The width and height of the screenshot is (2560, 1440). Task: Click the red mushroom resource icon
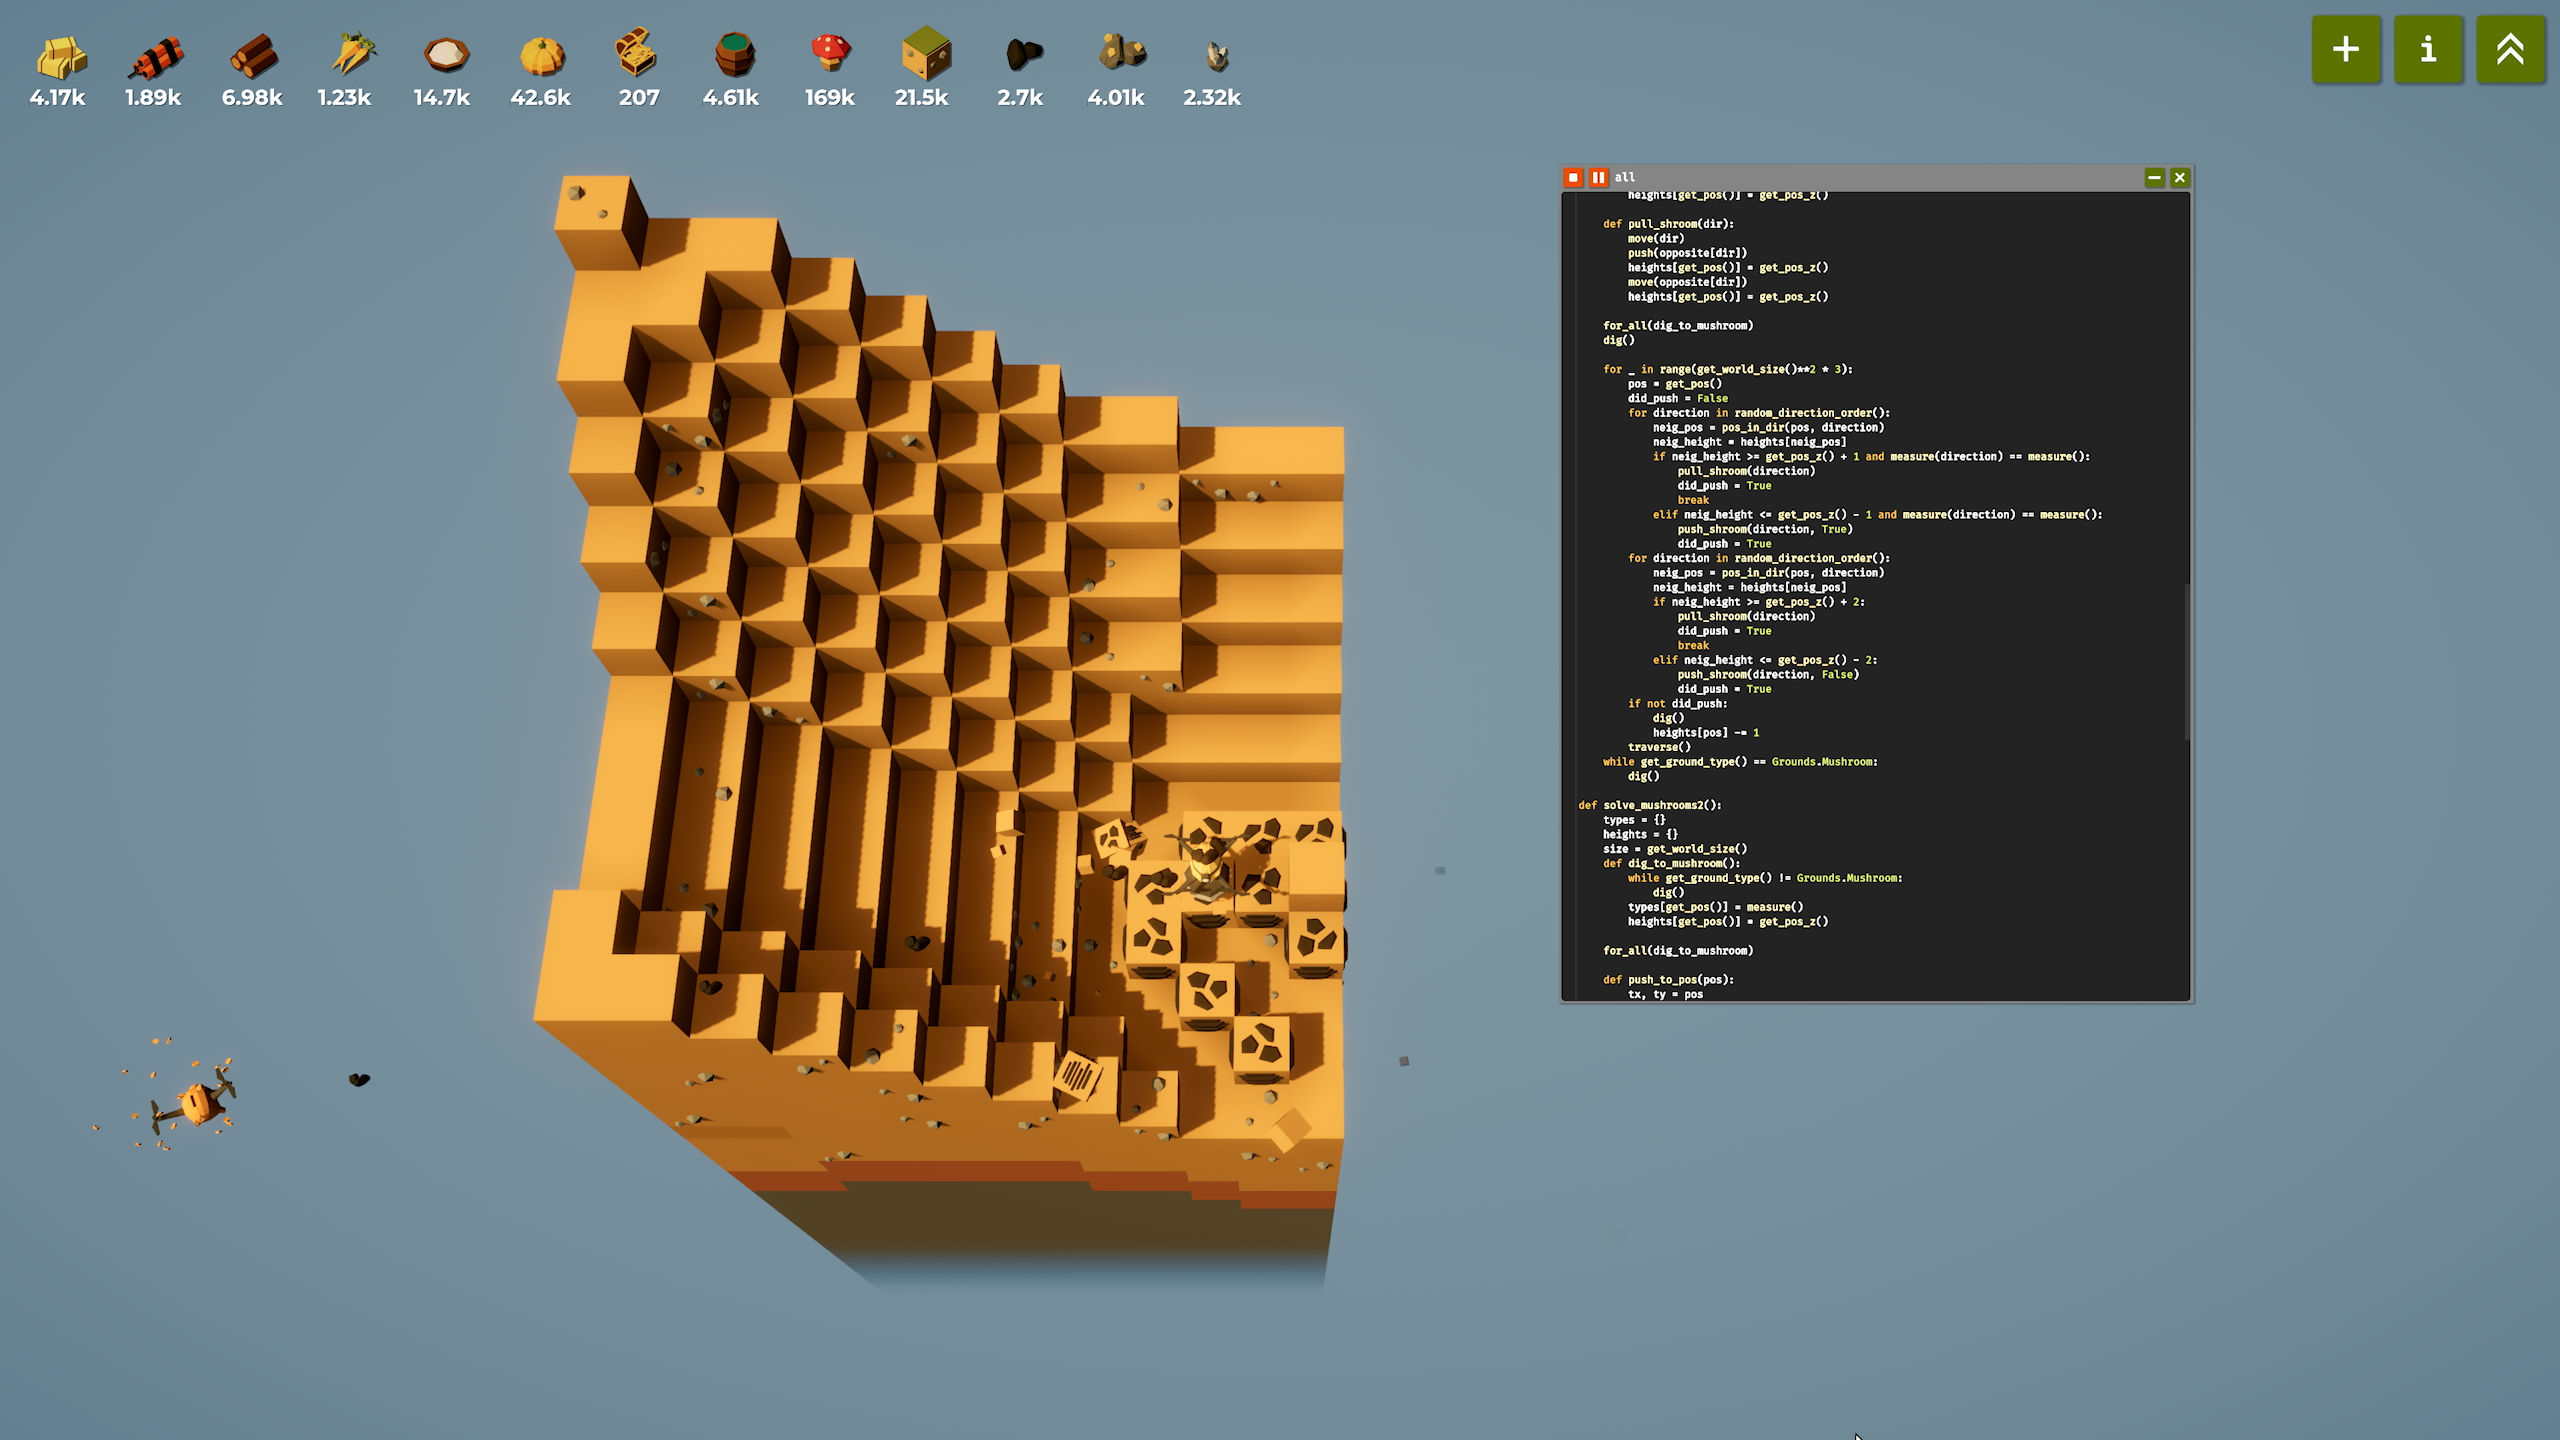tap(830, 53)
